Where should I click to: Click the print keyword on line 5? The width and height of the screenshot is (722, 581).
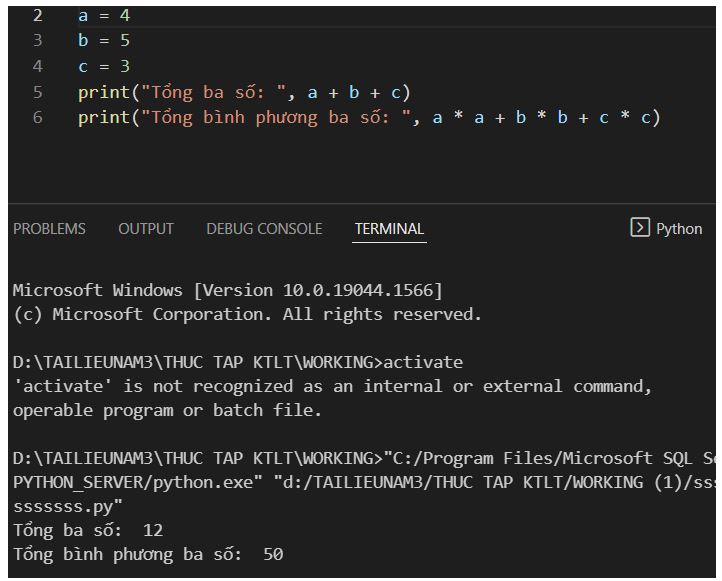click(104, 92)
